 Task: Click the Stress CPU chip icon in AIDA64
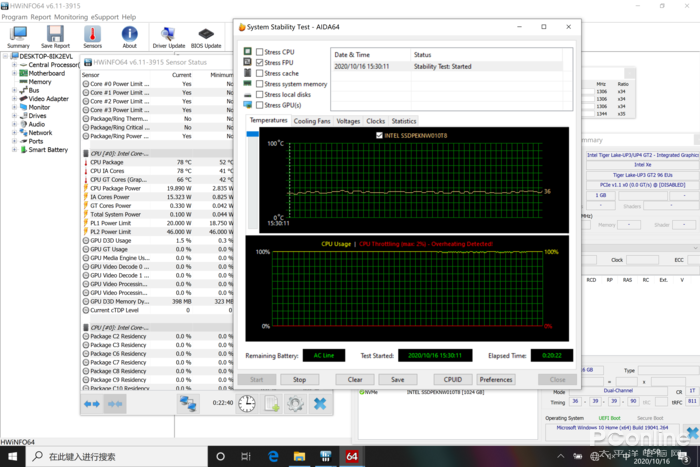247,51
